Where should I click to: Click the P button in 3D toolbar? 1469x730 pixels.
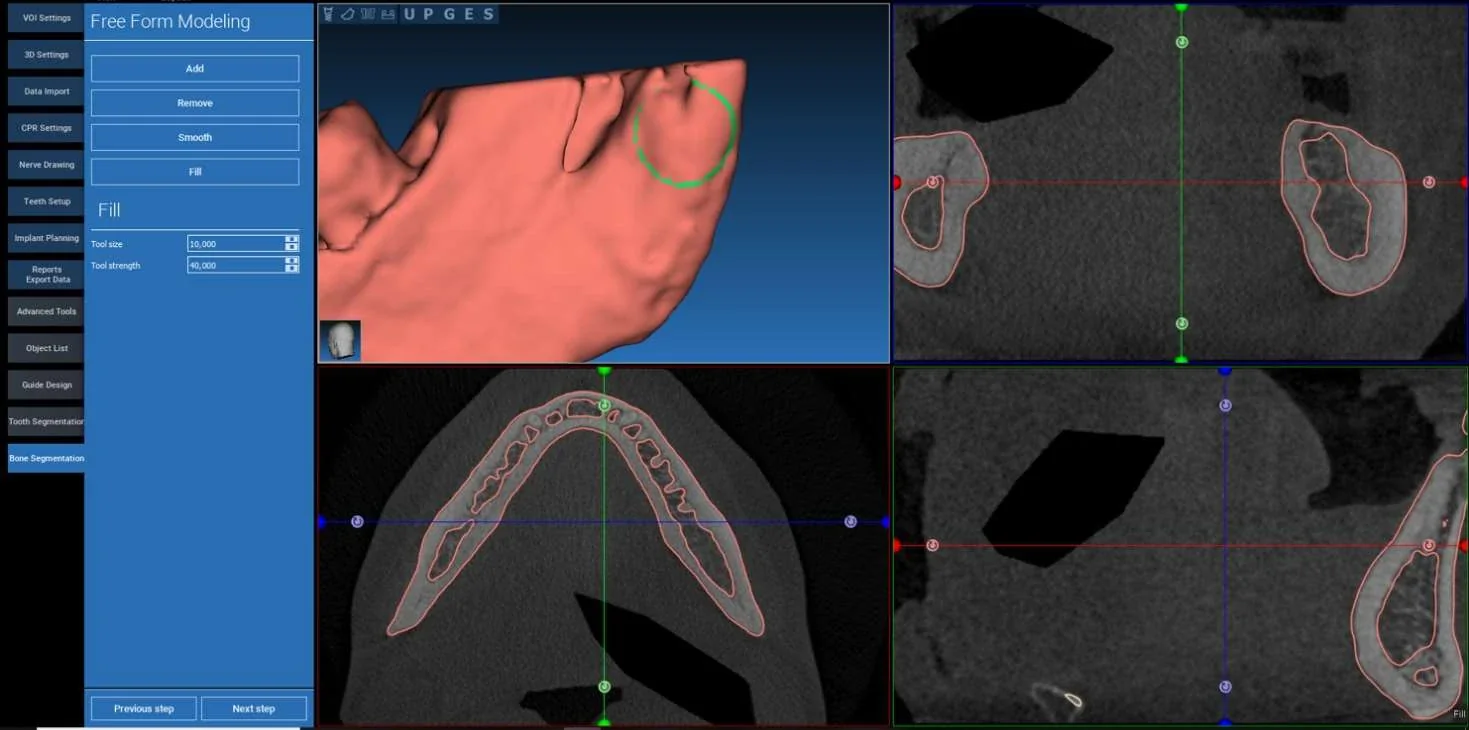tap(429, 14)
